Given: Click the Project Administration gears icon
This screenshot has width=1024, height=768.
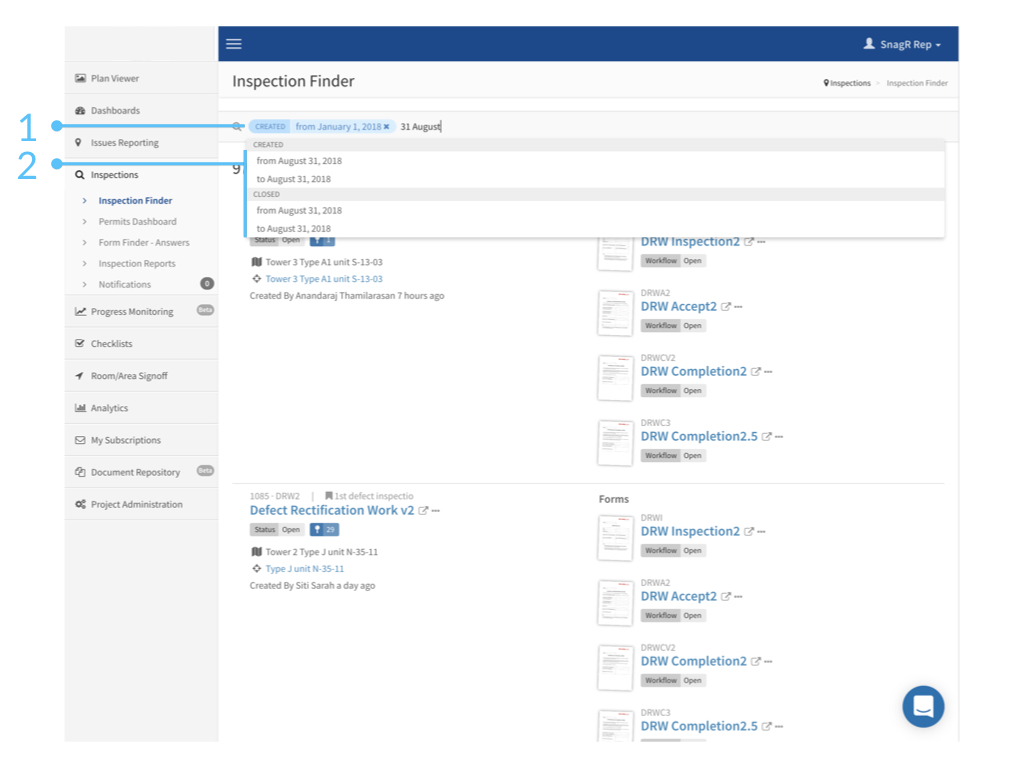Looking at the screenshot, I should 80,504.
